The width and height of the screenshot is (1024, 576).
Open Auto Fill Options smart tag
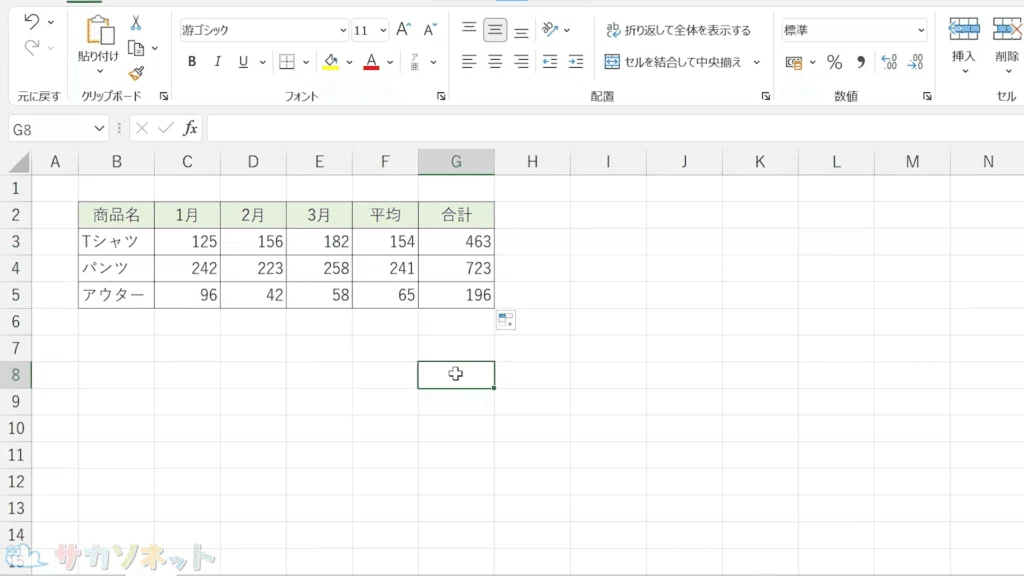pos(505,320)
